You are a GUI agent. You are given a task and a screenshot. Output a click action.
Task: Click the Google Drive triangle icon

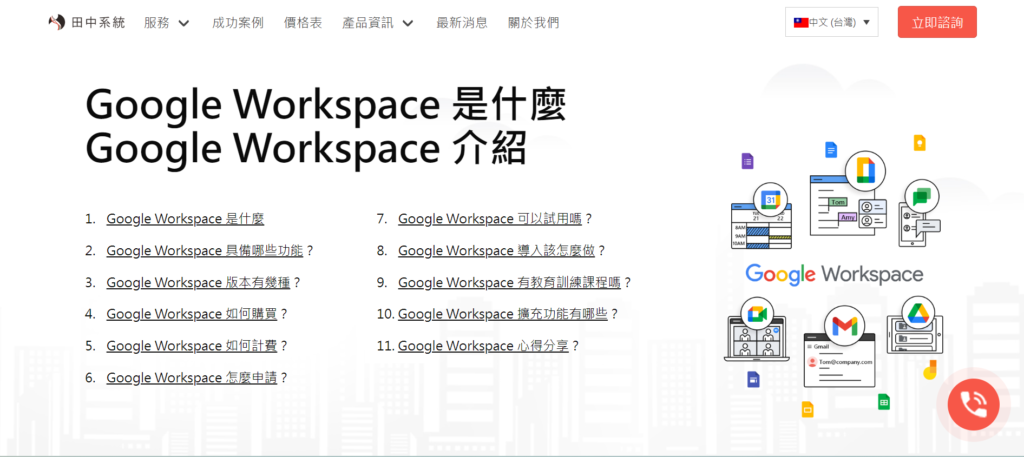(x=920, y=312)
